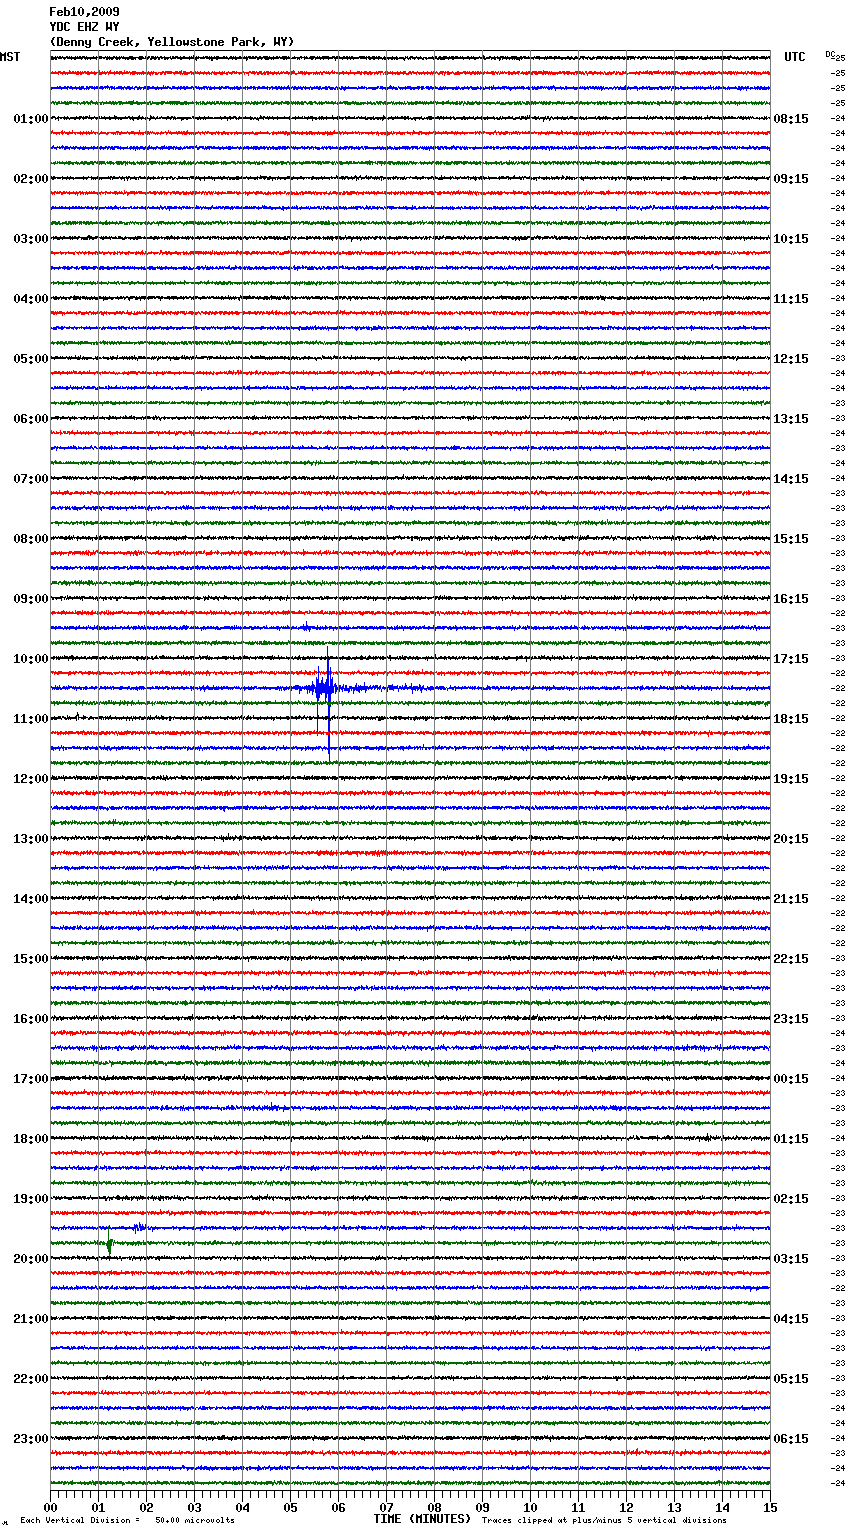Viewport: 850px width, 1534px height.
Task: Click minute tick label 06 on time axis
Action: coord(338,1507)
